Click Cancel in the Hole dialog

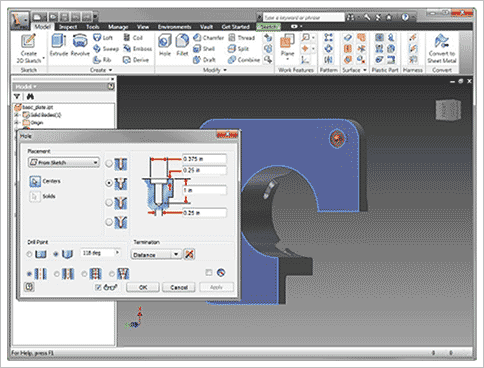(x=179, y=287)
